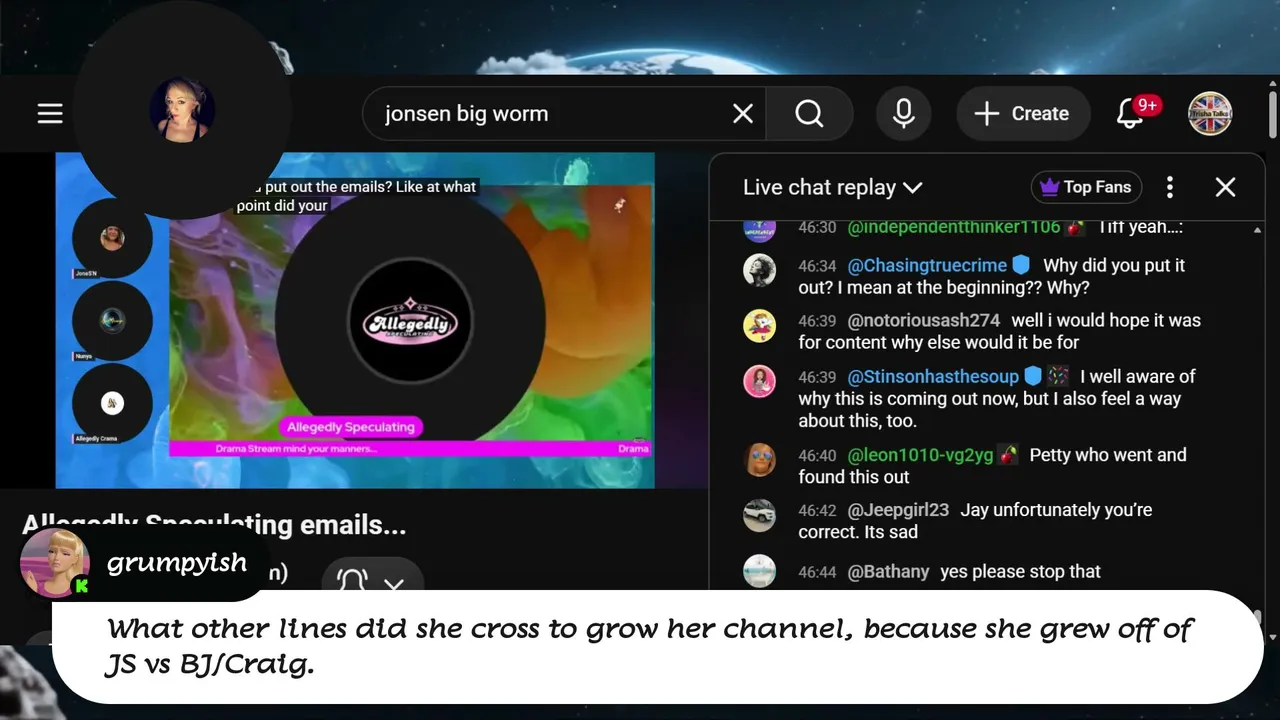The height and width of the screenshot is (720, 1280).
Task: Click the avatar beside @Chasingtruecrime's message
Action: click(760, 271)
